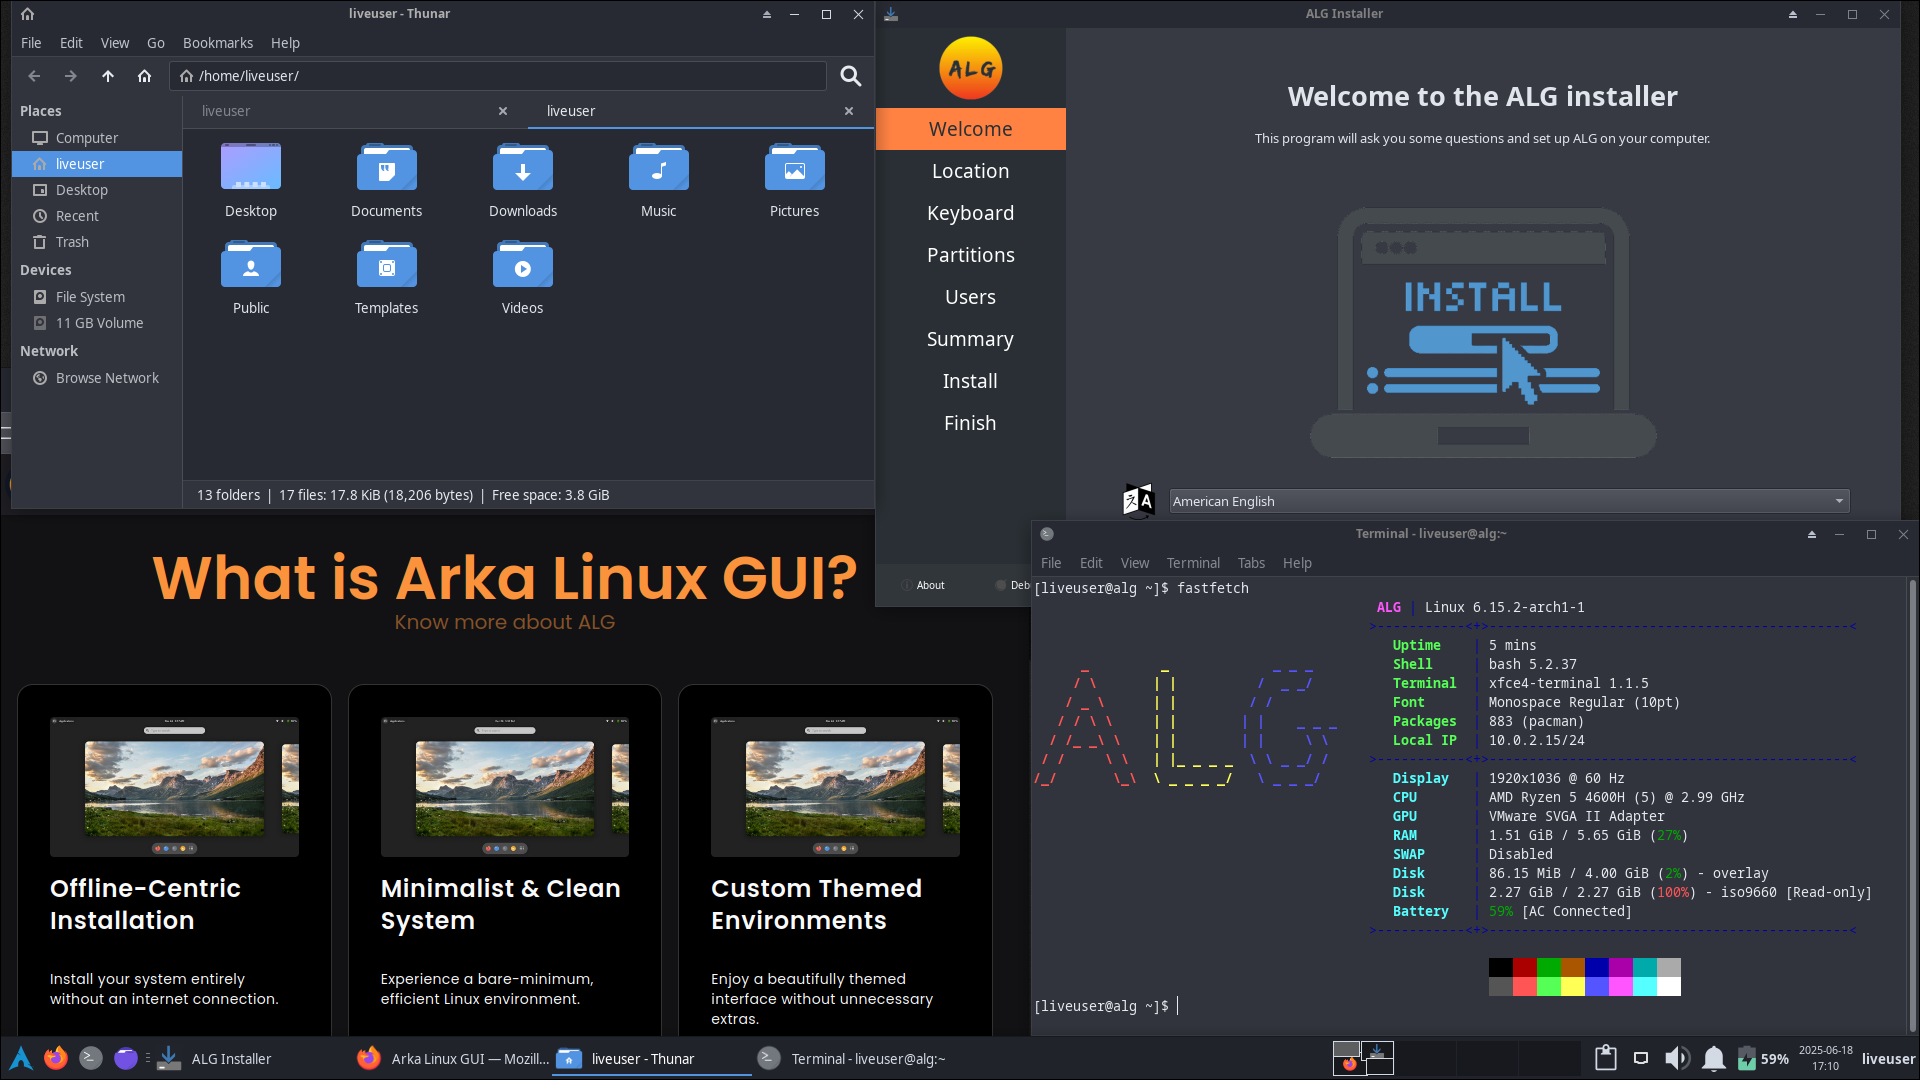Open the Tabs menu in Terminal
The image size is (1920, 1080).
click(1250, 563)
